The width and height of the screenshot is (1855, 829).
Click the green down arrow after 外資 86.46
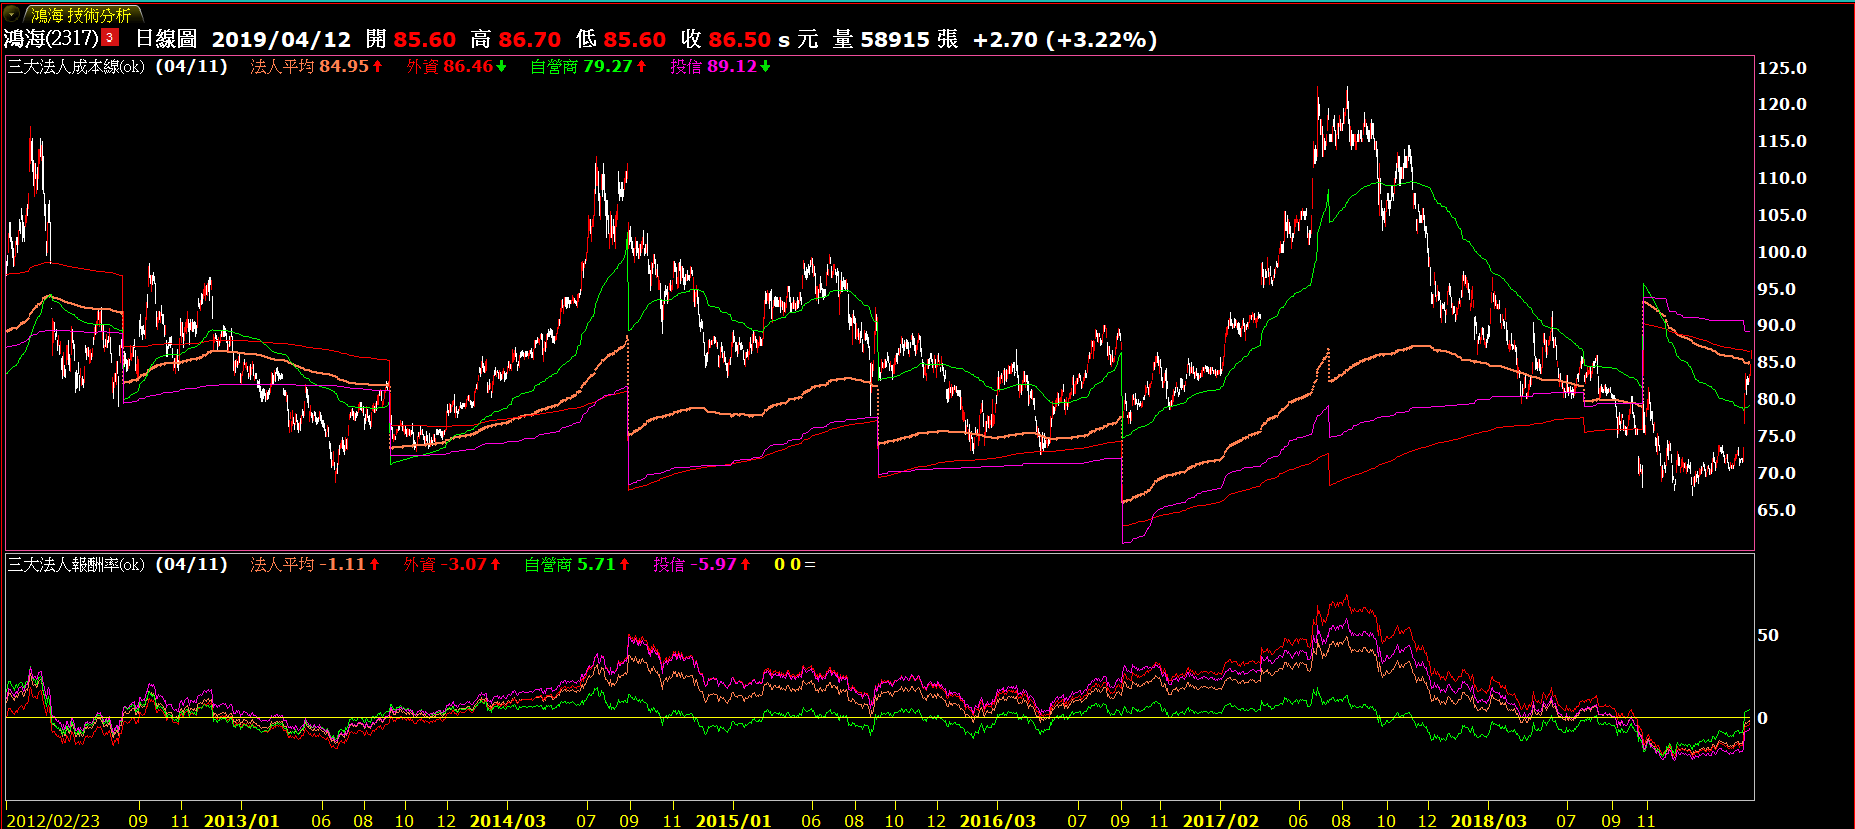click(501, 67)
